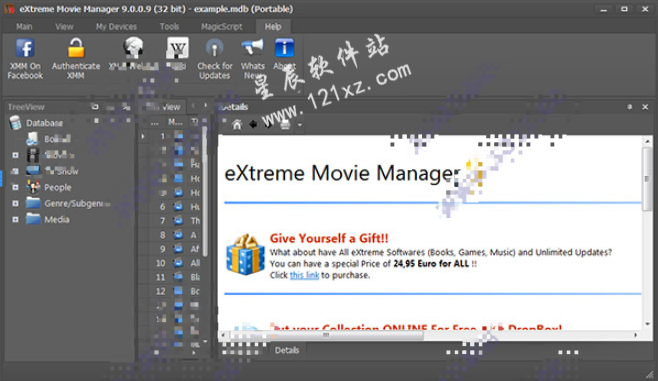
Task: Expand the Genre/Subgenre node
Action: [x=15, y=203]
